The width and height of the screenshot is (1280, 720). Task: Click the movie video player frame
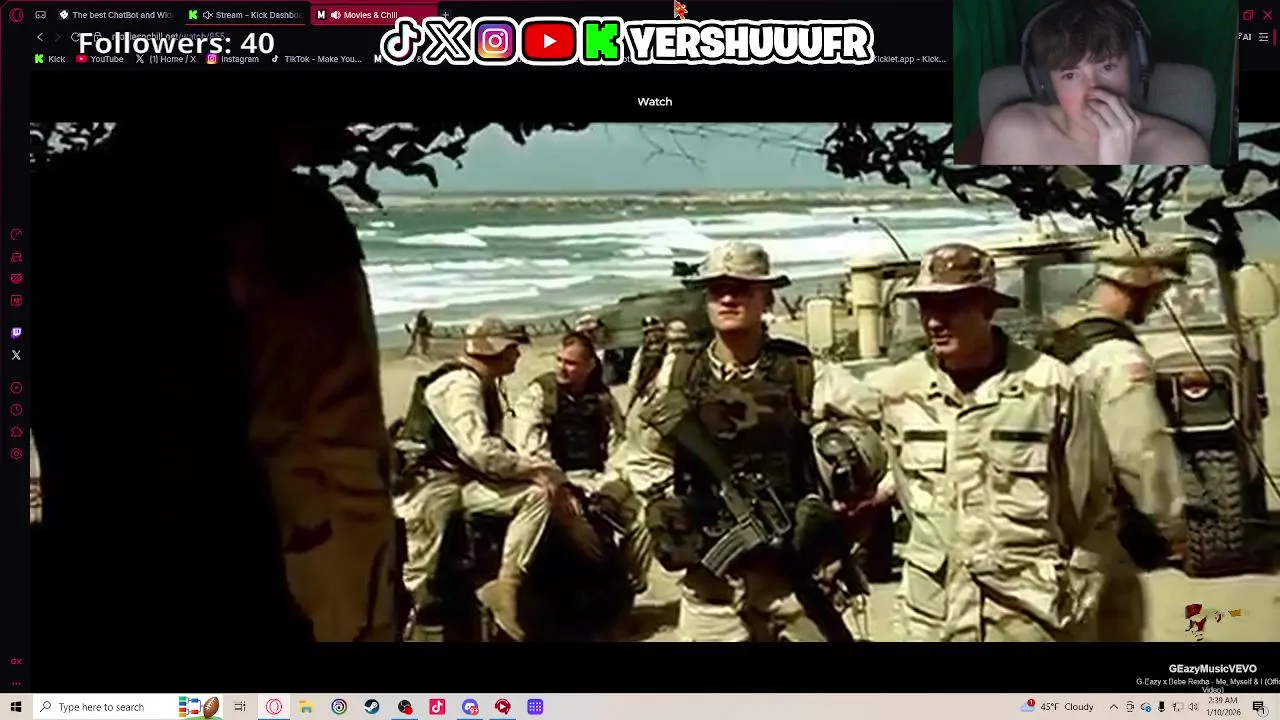click(655, 382)
